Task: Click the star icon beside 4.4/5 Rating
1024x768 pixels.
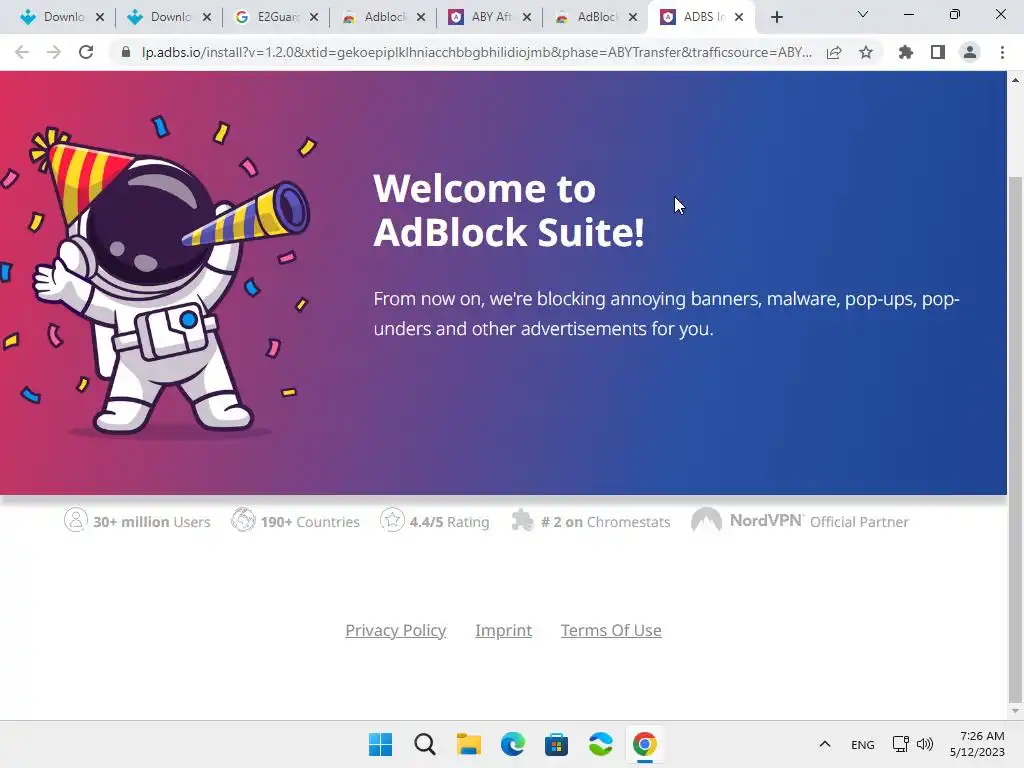Action: pos(392,520)
